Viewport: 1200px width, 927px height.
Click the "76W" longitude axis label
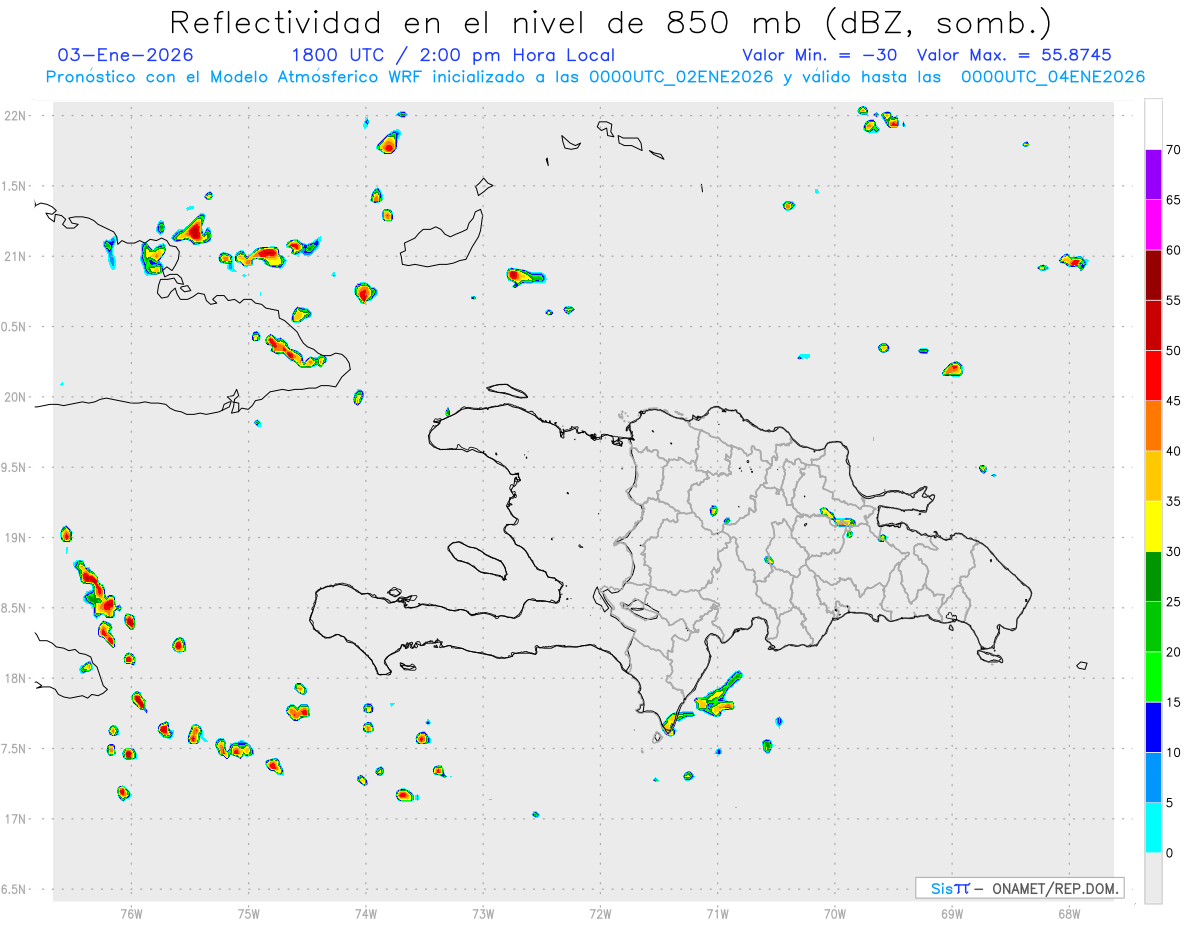point(131,914)
